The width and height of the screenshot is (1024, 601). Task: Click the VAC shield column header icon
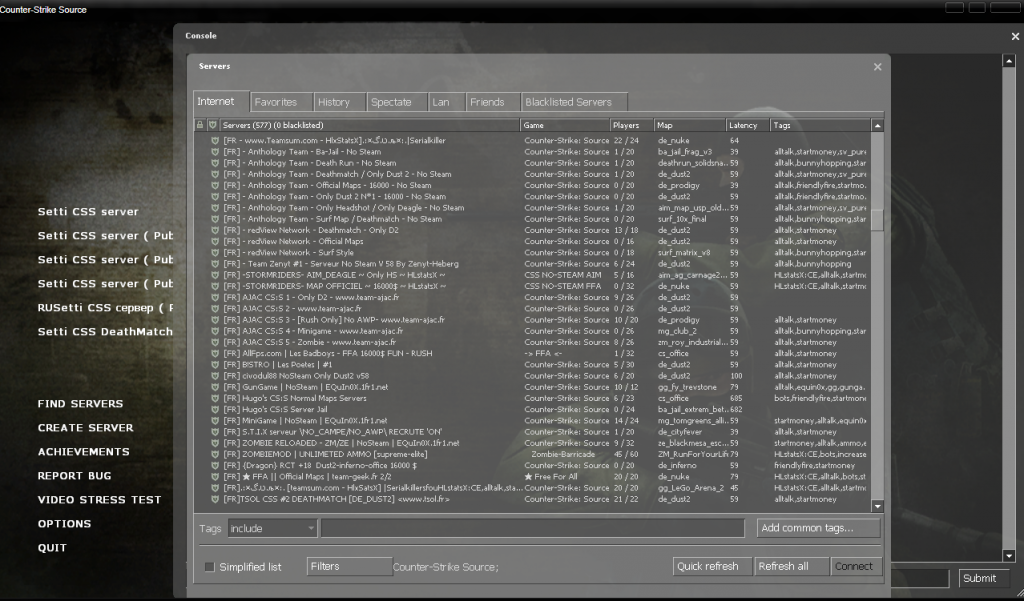213,125
